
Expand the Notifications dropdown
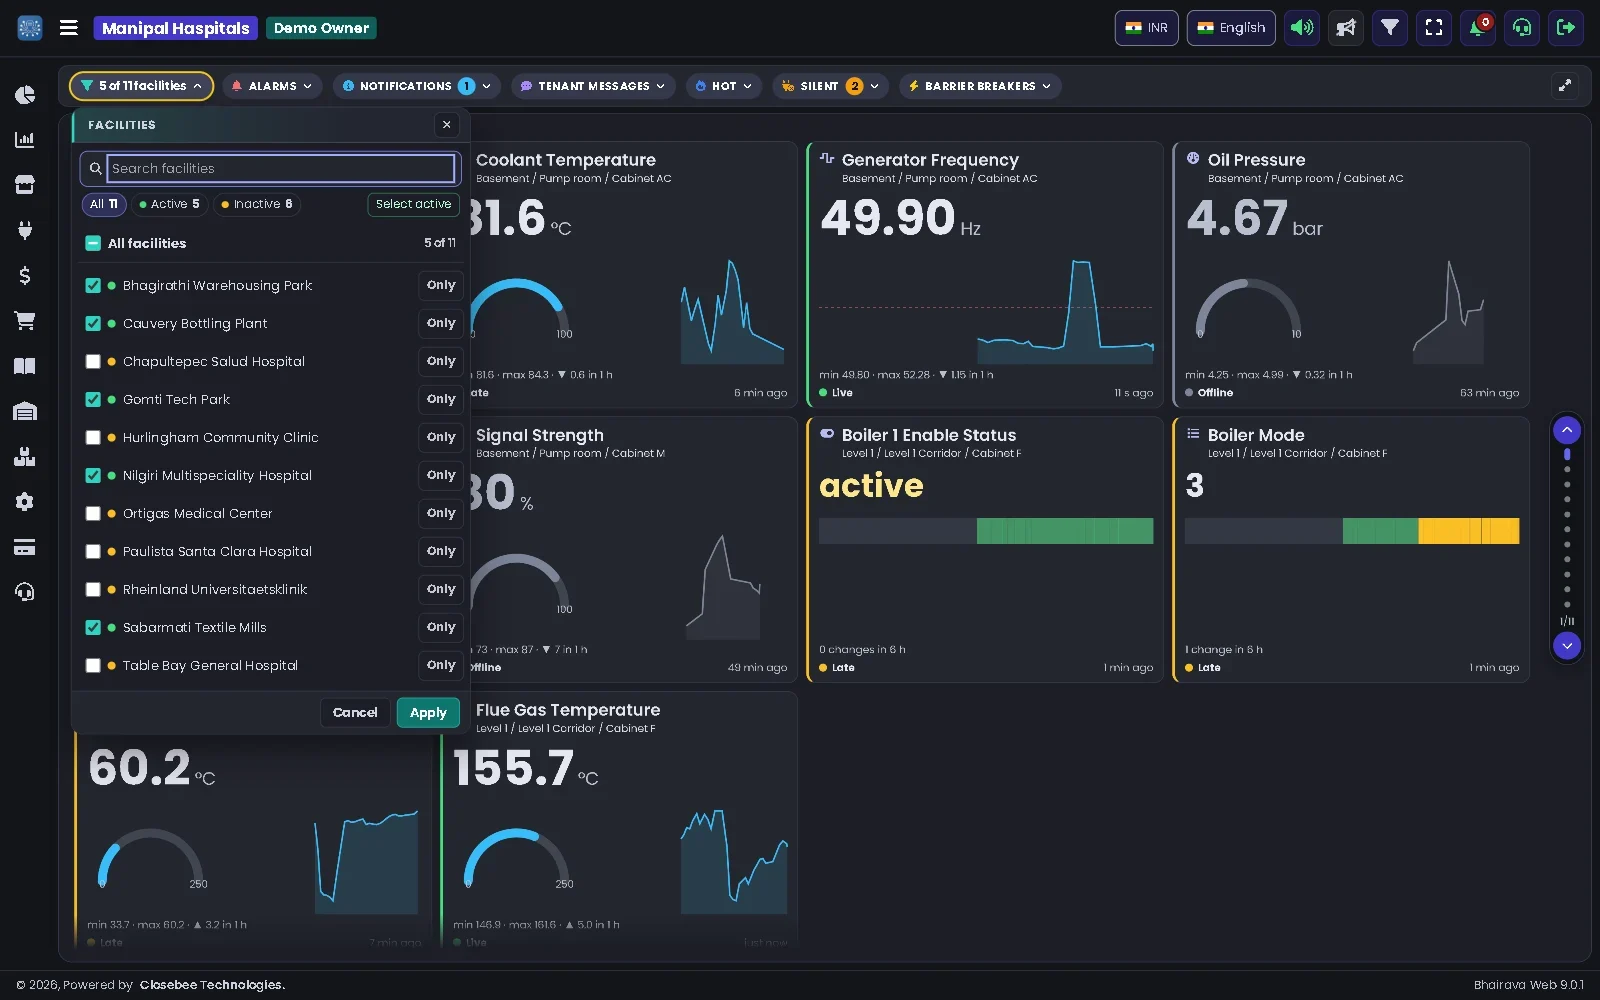(417, 86)
